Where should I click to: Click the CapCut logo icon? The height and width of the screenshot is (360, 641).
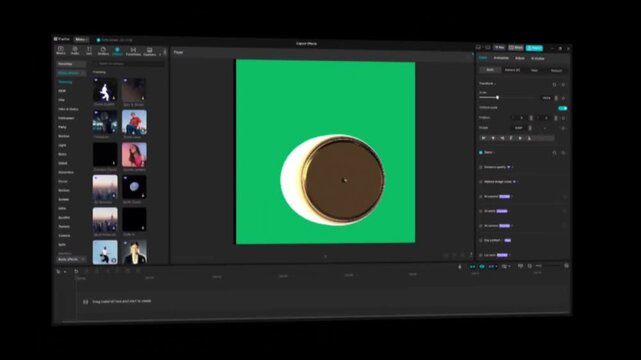[56, 39]
